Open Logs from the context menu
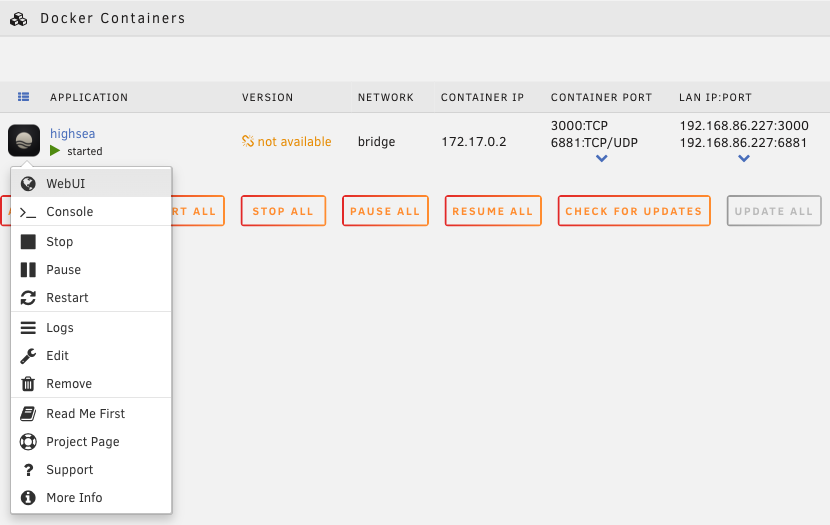Screen dimensions: 830x525 pos(91,328)
